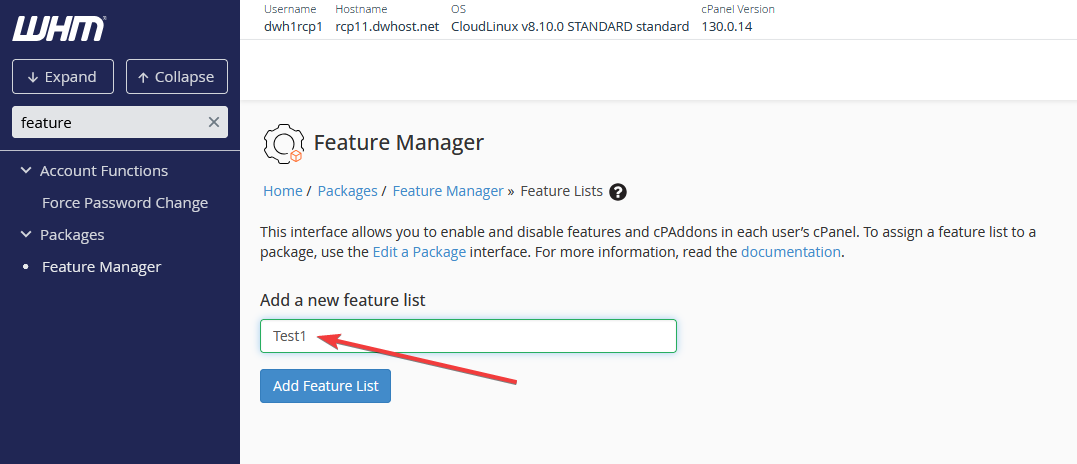Focus the sidebar search box containing "feature"

110,122
